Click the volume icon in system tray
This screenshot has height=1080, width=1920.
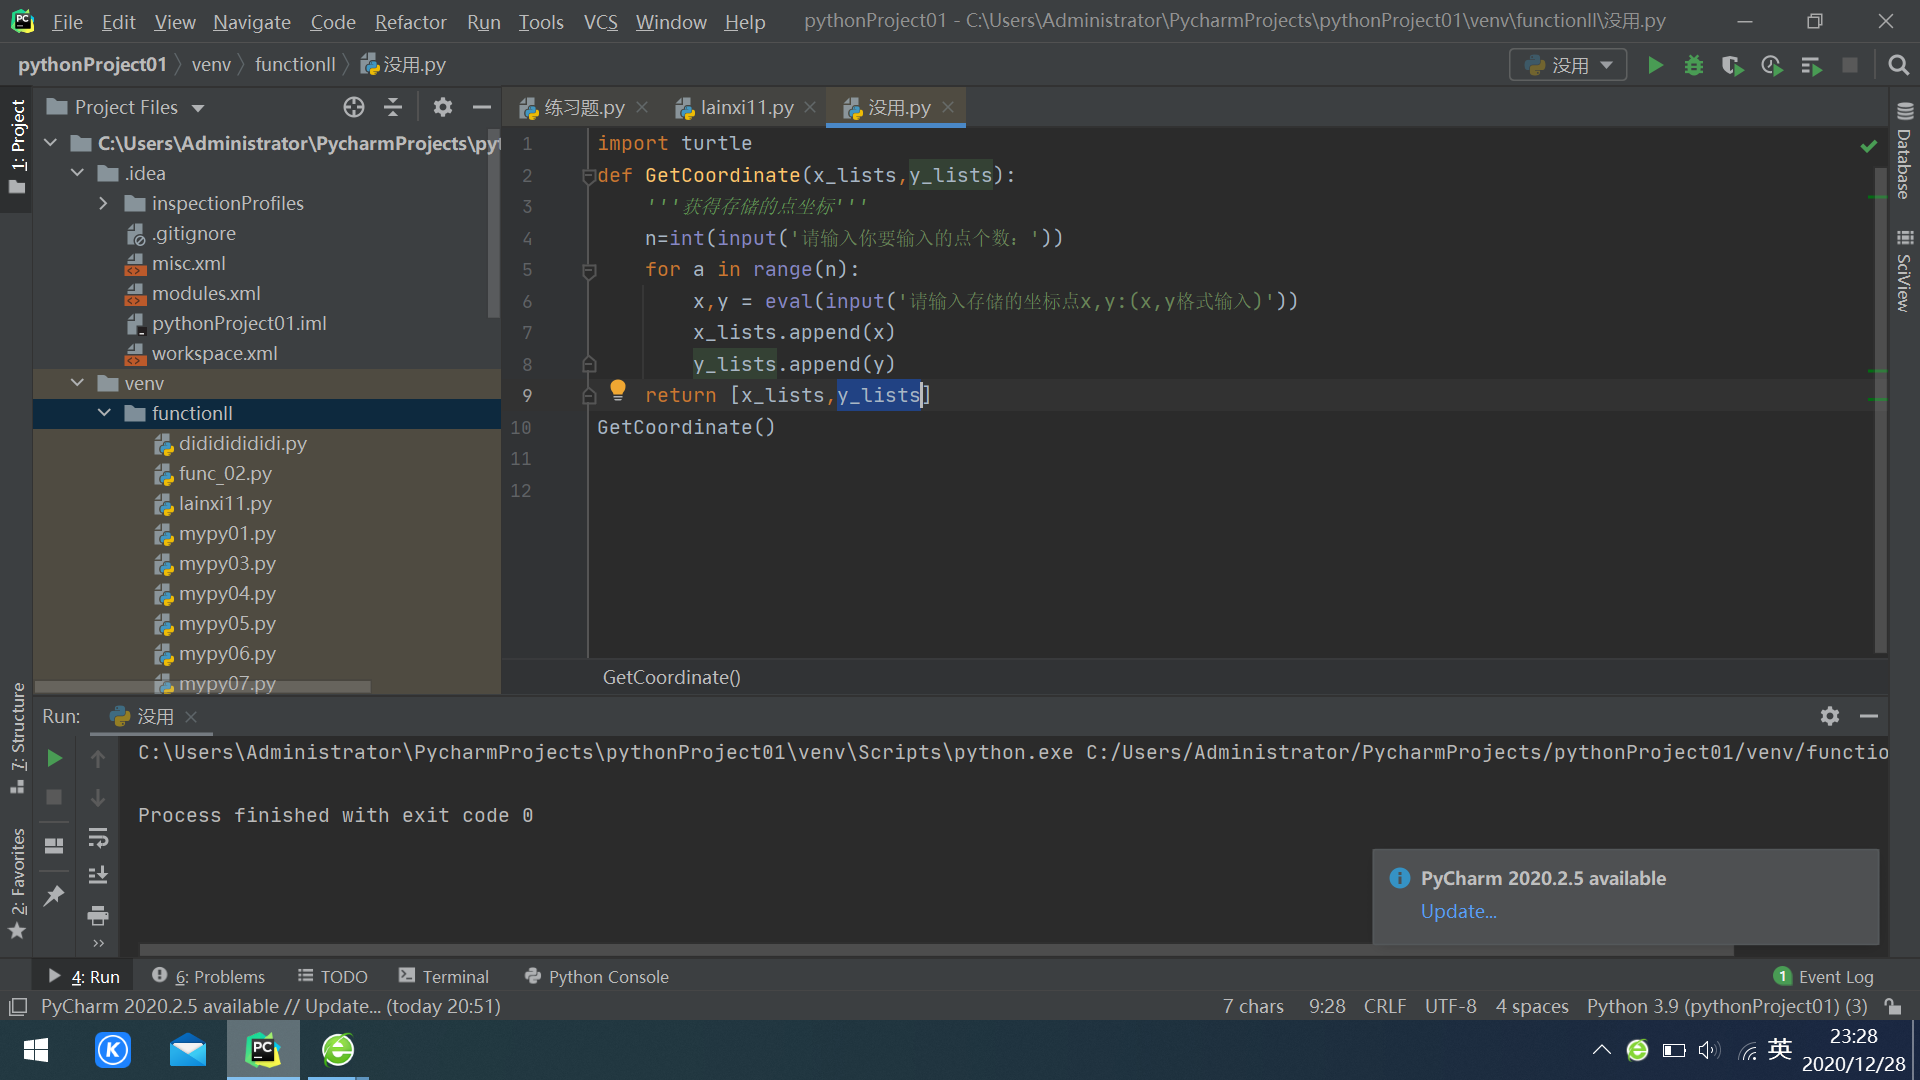point(1709,1050)
